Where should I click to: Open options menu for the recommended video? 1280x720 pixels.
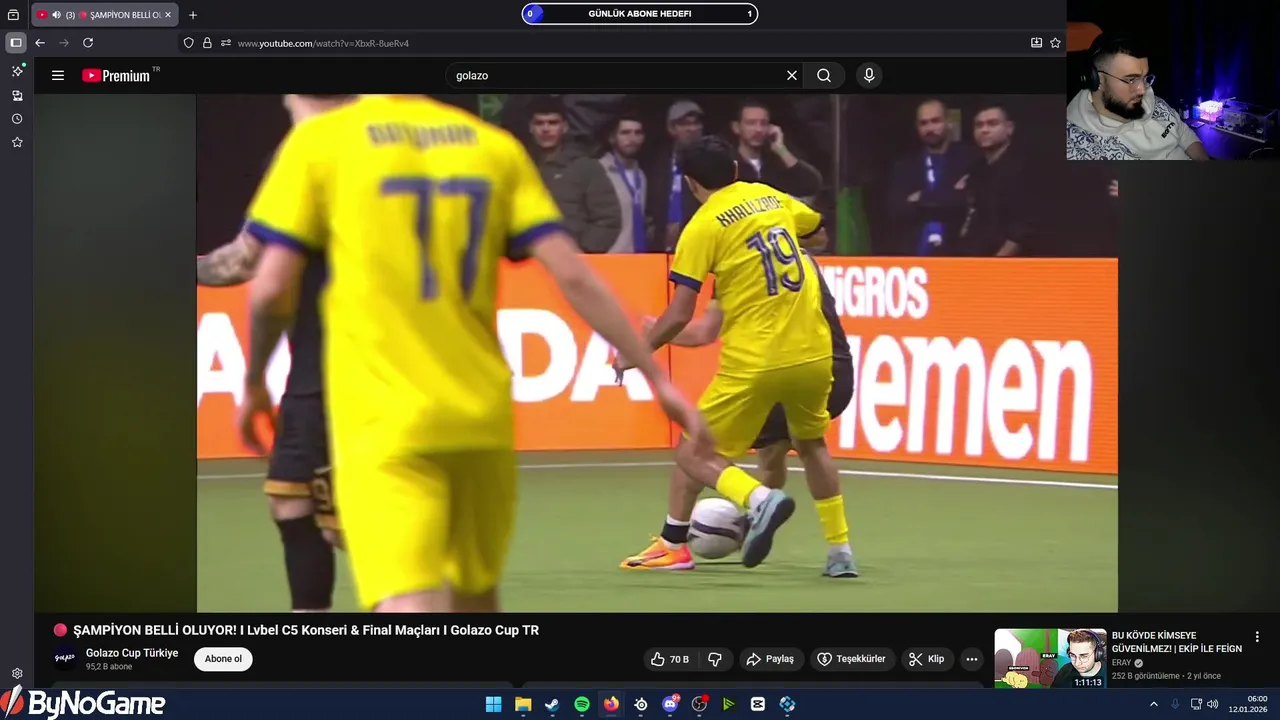click(1257, 637)
